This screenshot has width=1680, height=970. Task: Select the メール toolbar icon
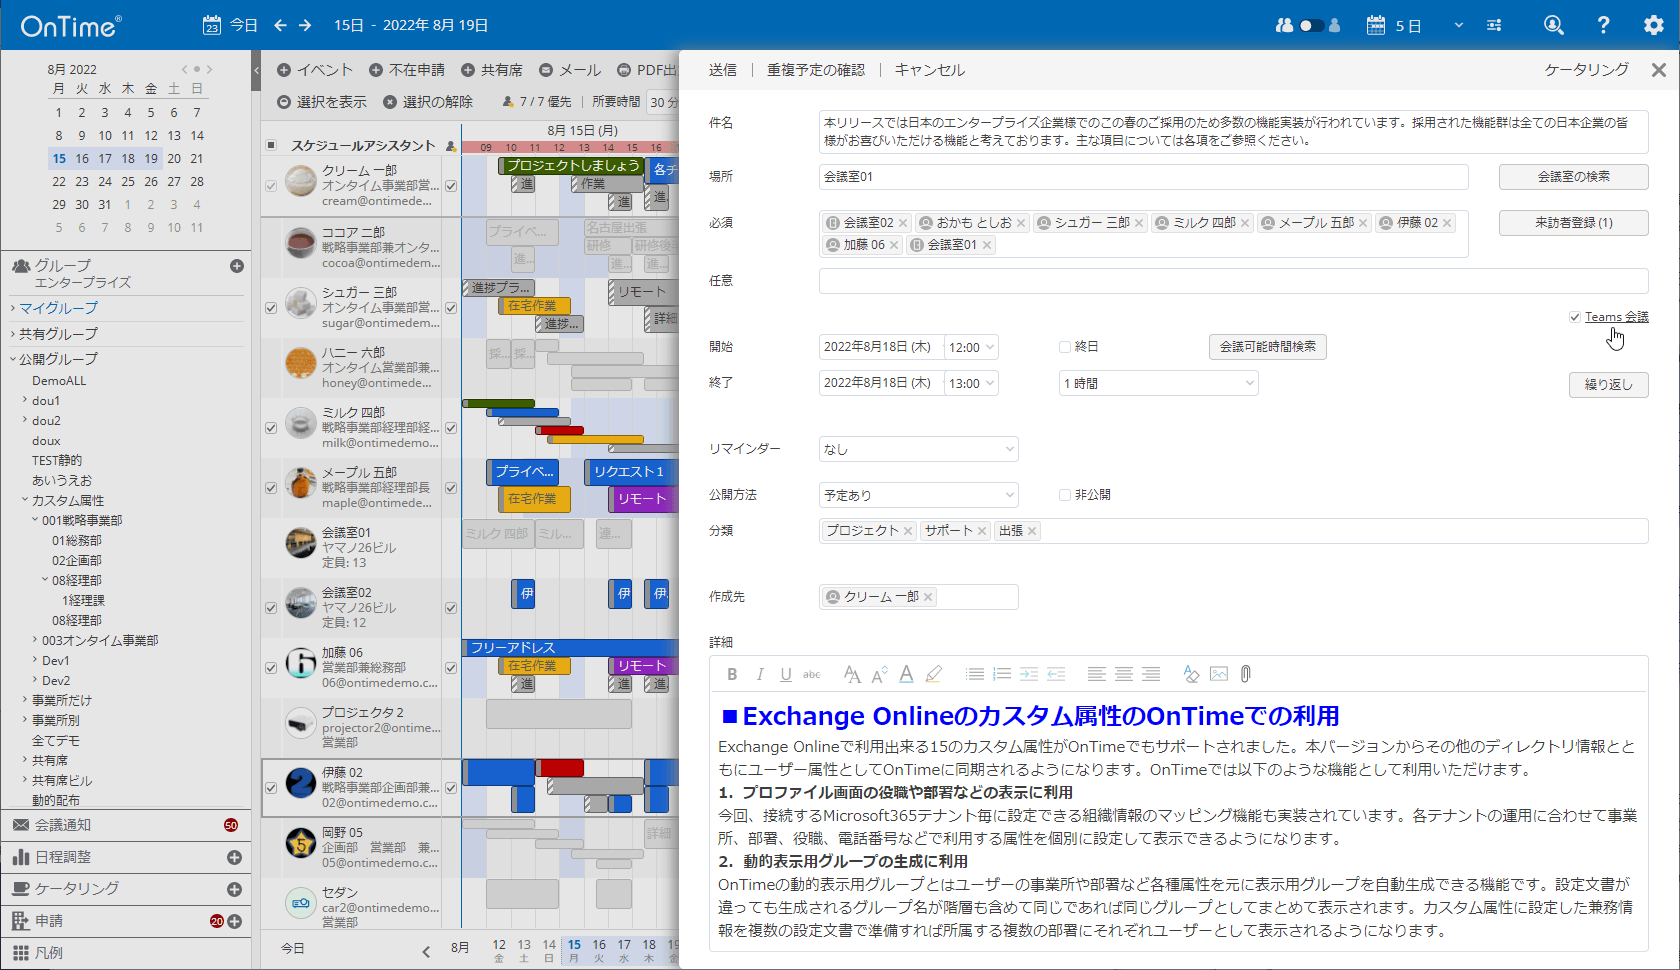pyautogui.click(x=570, y=69)
